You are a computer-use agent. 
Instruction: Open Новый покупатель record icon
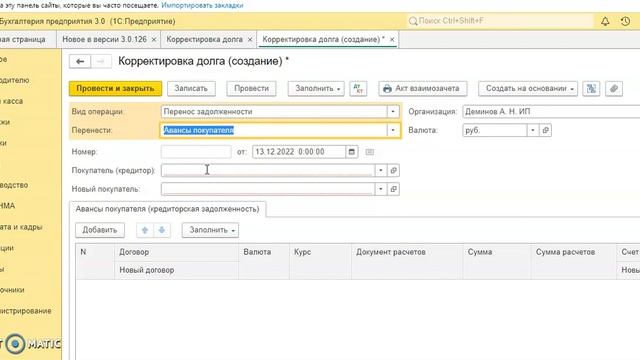pos(393,189)
